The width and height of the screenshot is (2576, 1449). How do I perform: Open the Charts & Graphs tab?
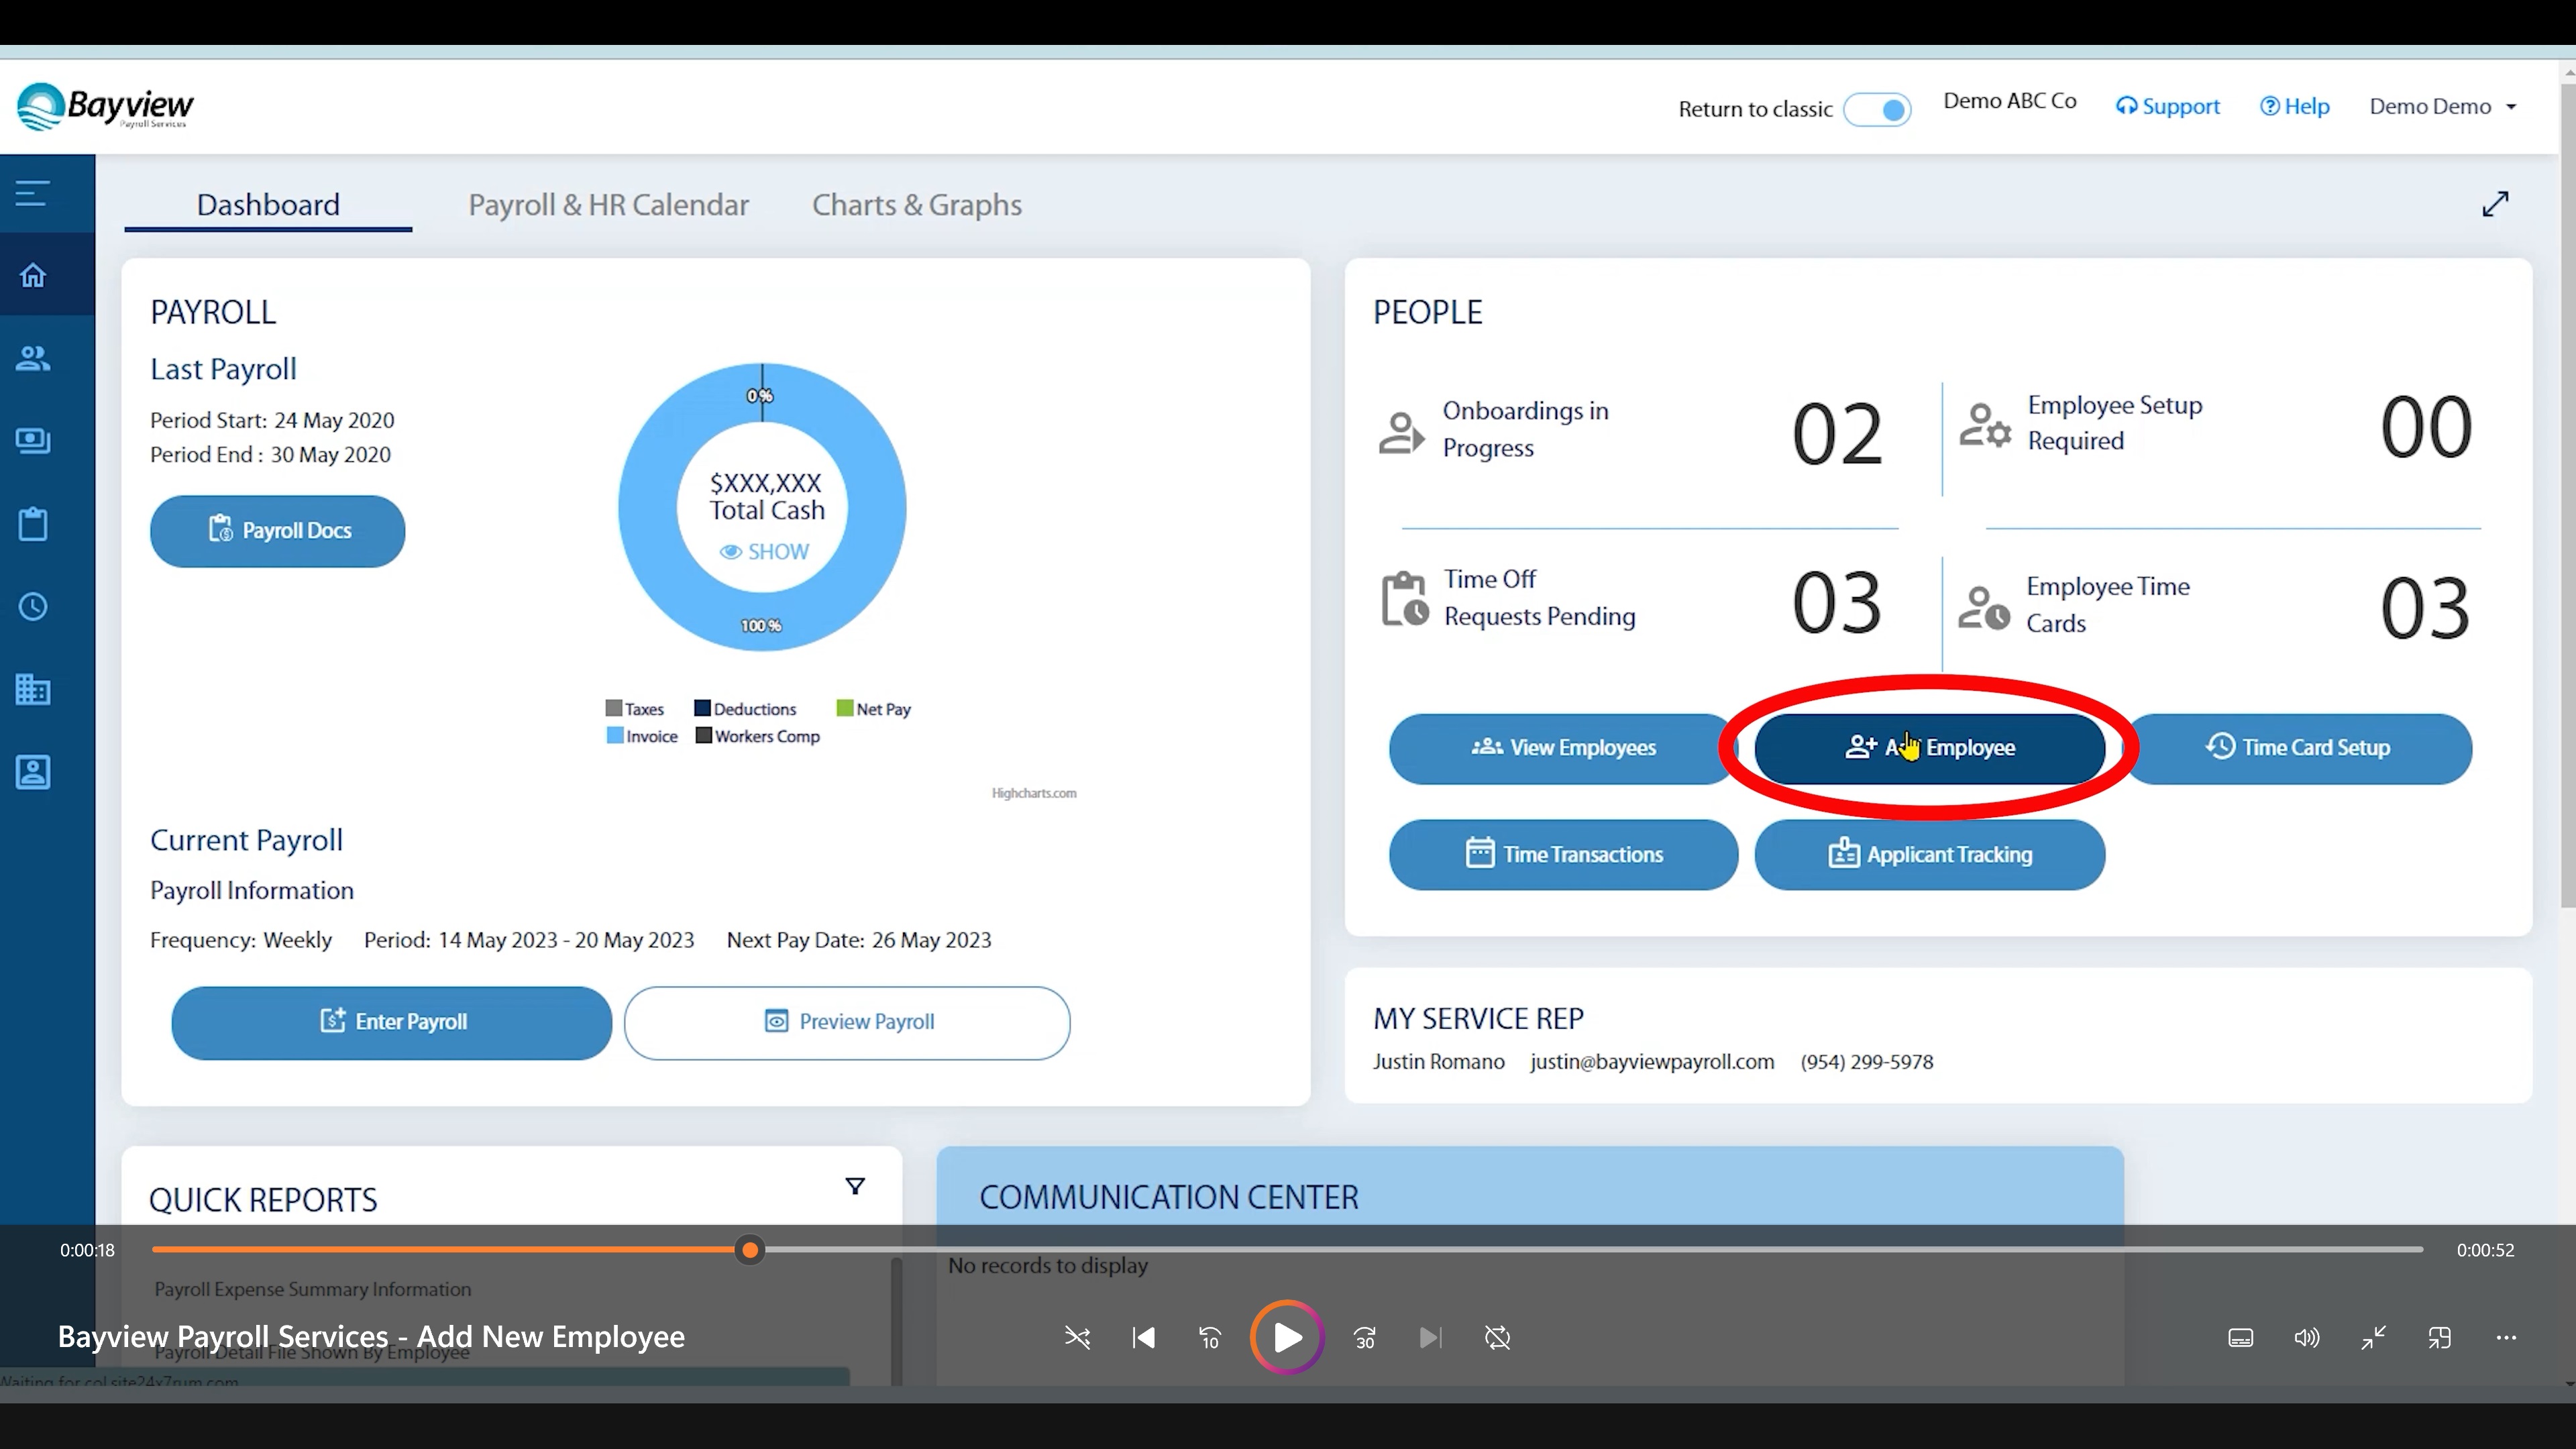(916, 205)
